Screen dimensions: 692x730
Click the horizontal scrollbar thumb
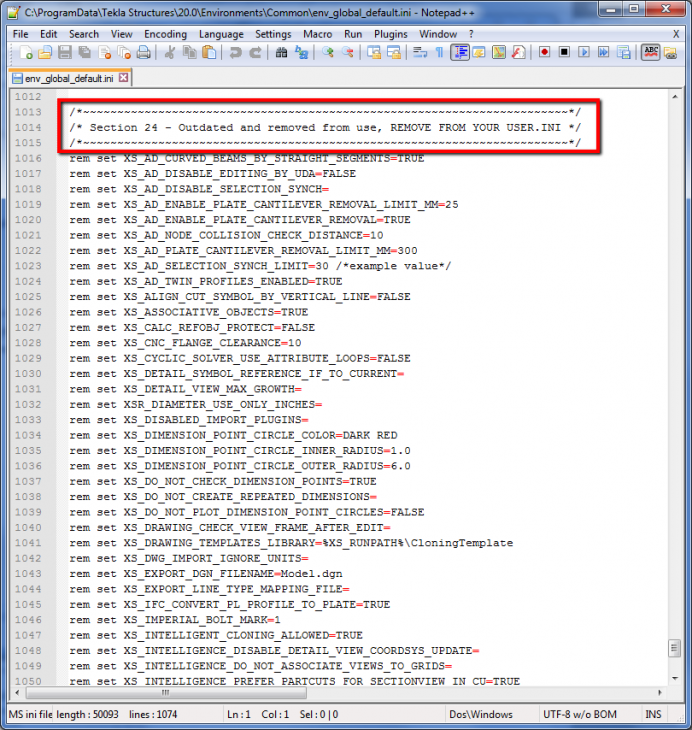(x=166, y=693)
